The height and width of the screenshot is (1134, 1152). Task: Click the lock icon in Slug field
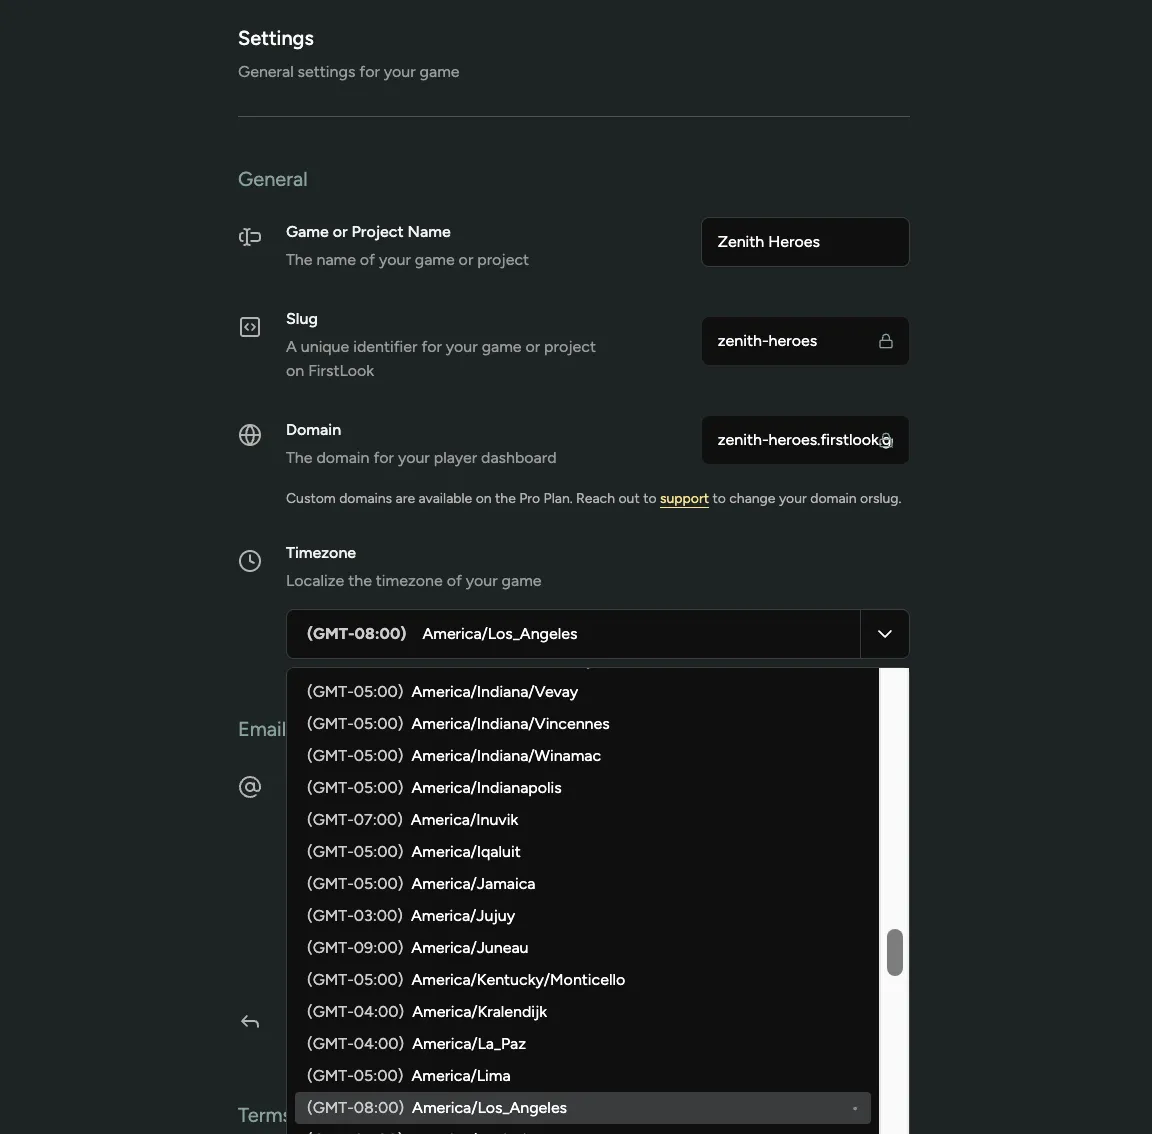pyautogui.click(x=885, y=341)
